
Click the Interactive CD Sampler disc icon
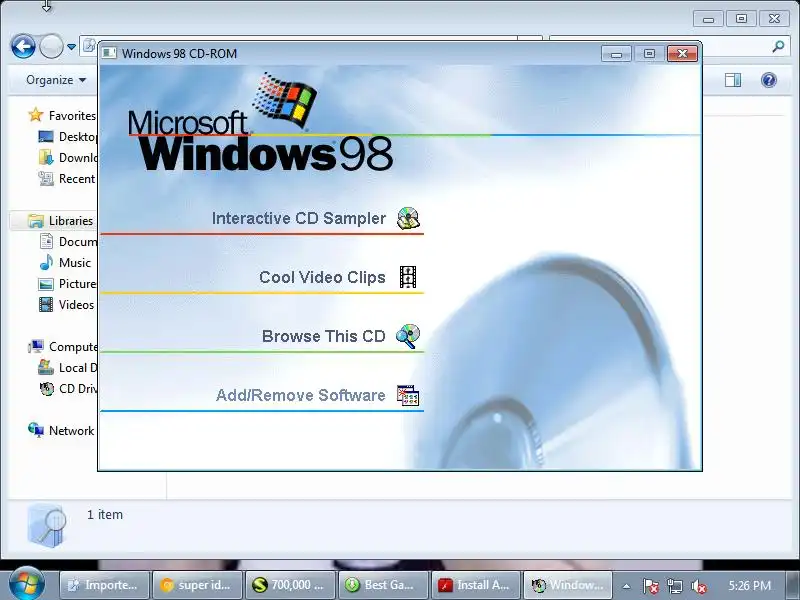pyautogui.click(x=408, y=218)
